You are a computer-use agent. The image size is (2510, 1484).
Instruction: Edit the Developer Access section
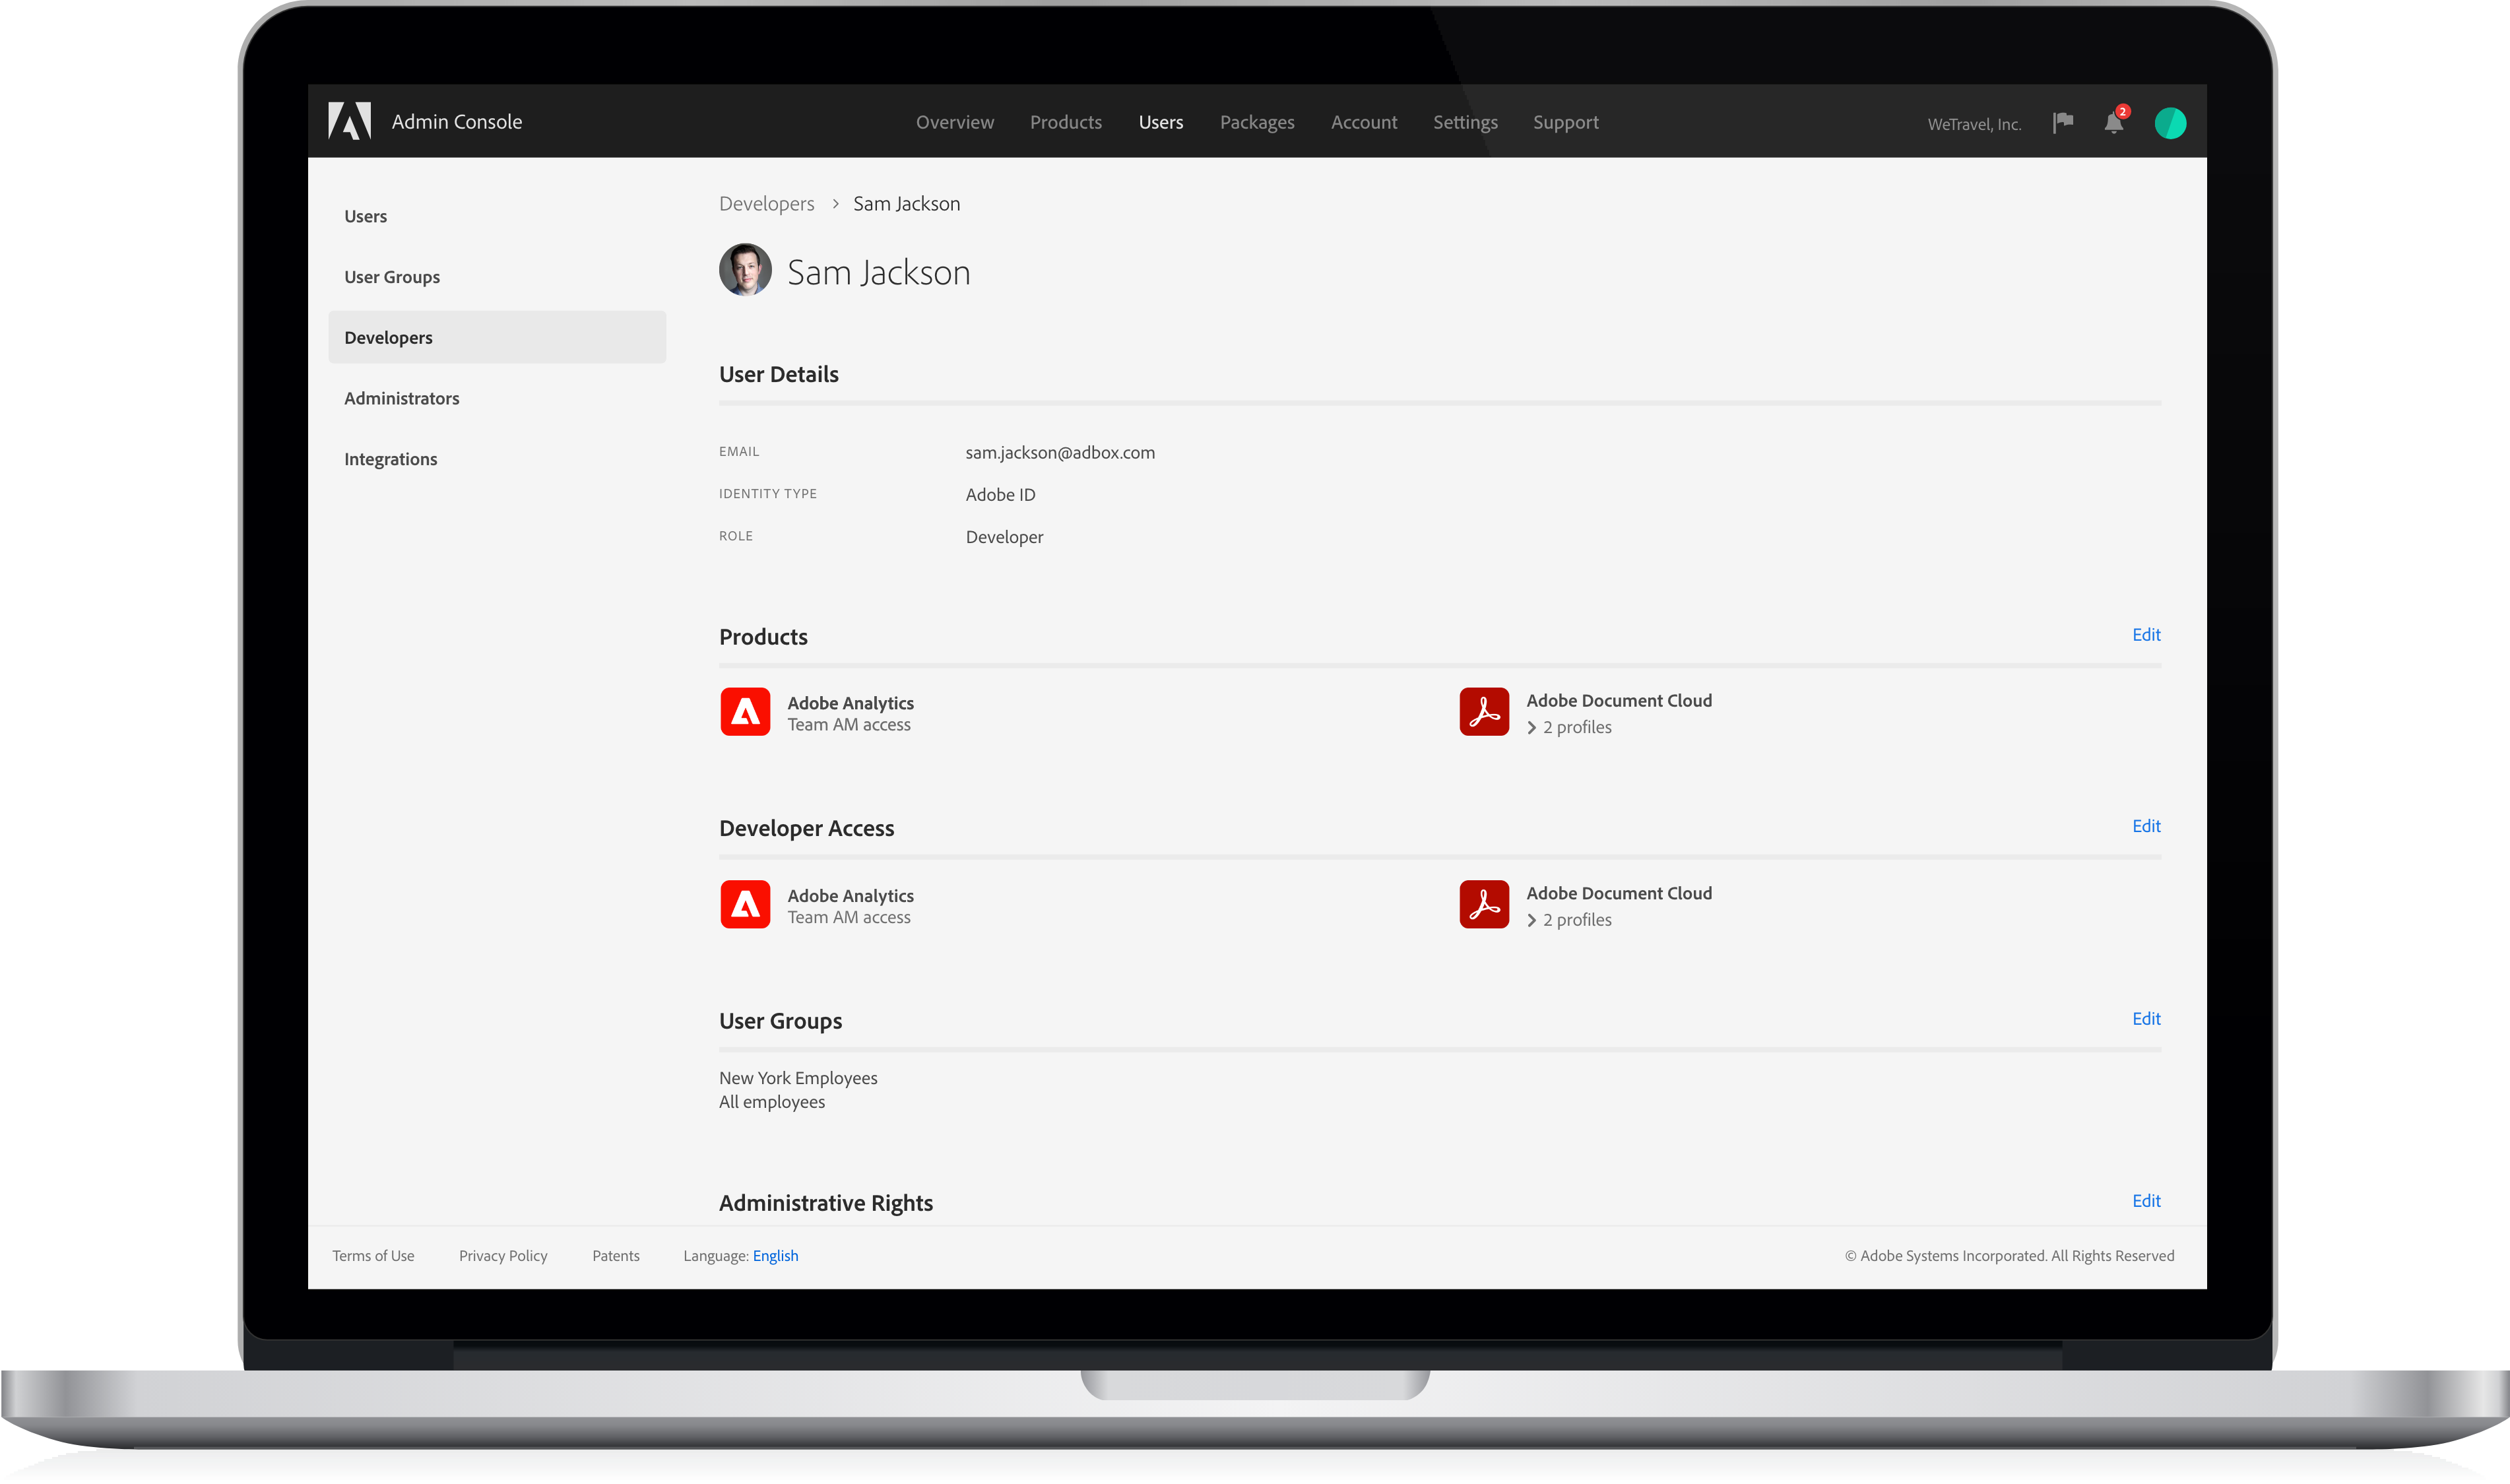2146,826
